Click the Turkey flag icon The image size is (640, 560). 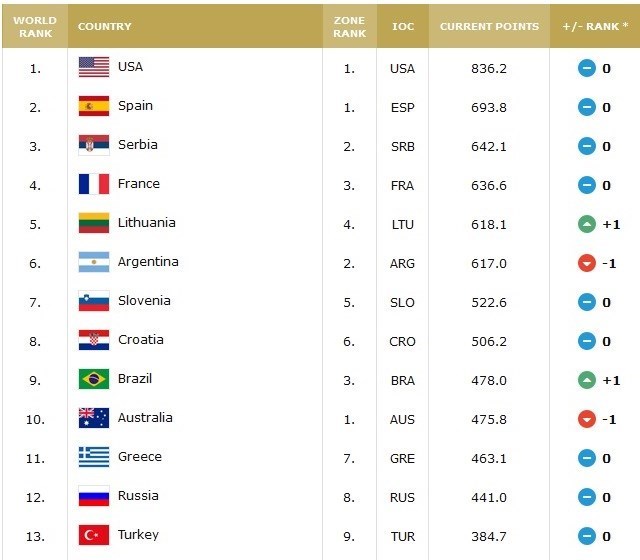point(94,535)
